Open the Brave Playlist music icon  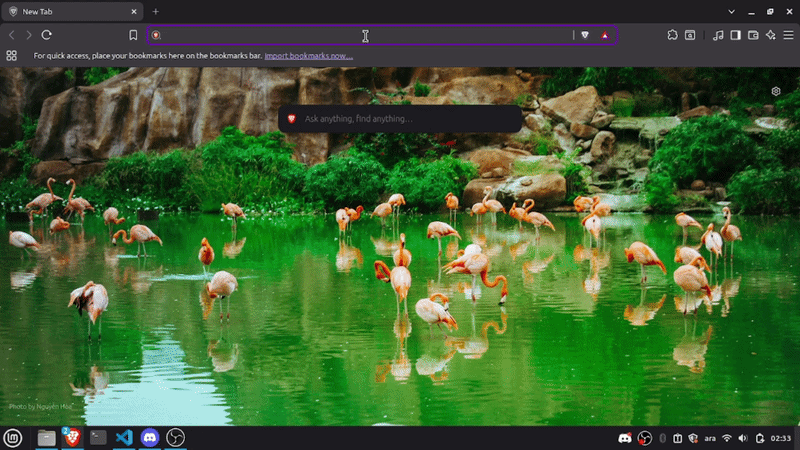point(718,35)
